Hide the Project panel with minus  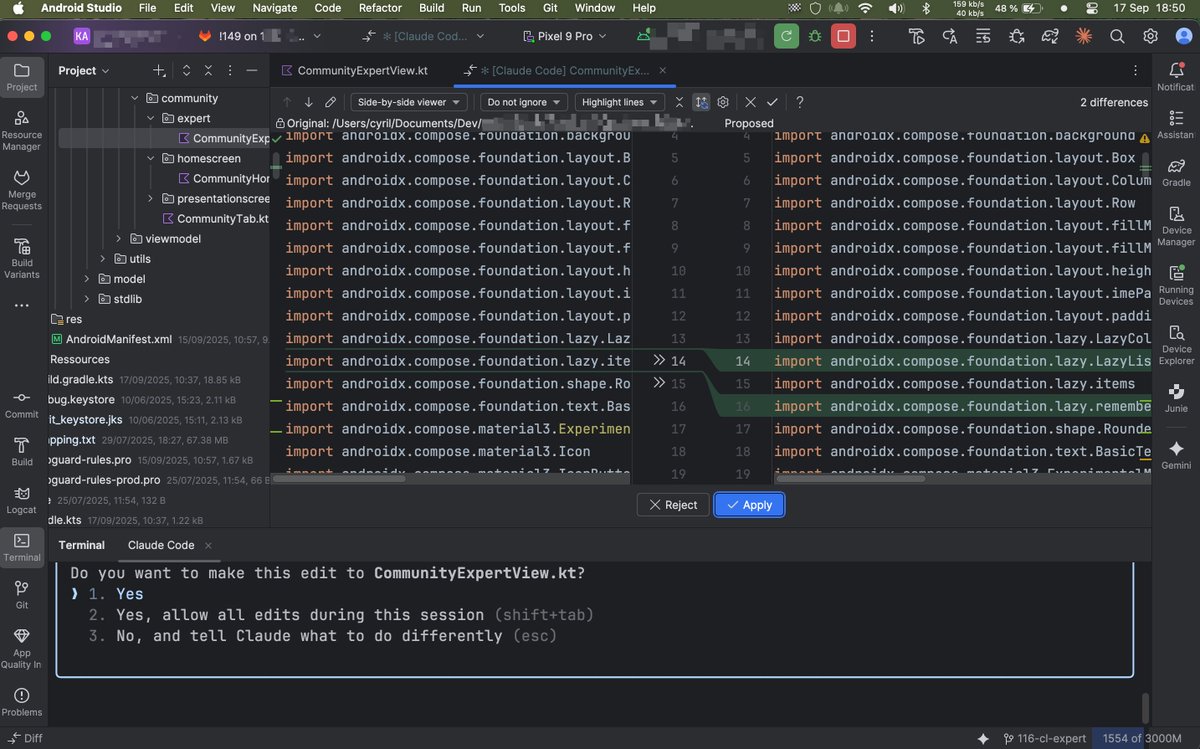(252, 70)
